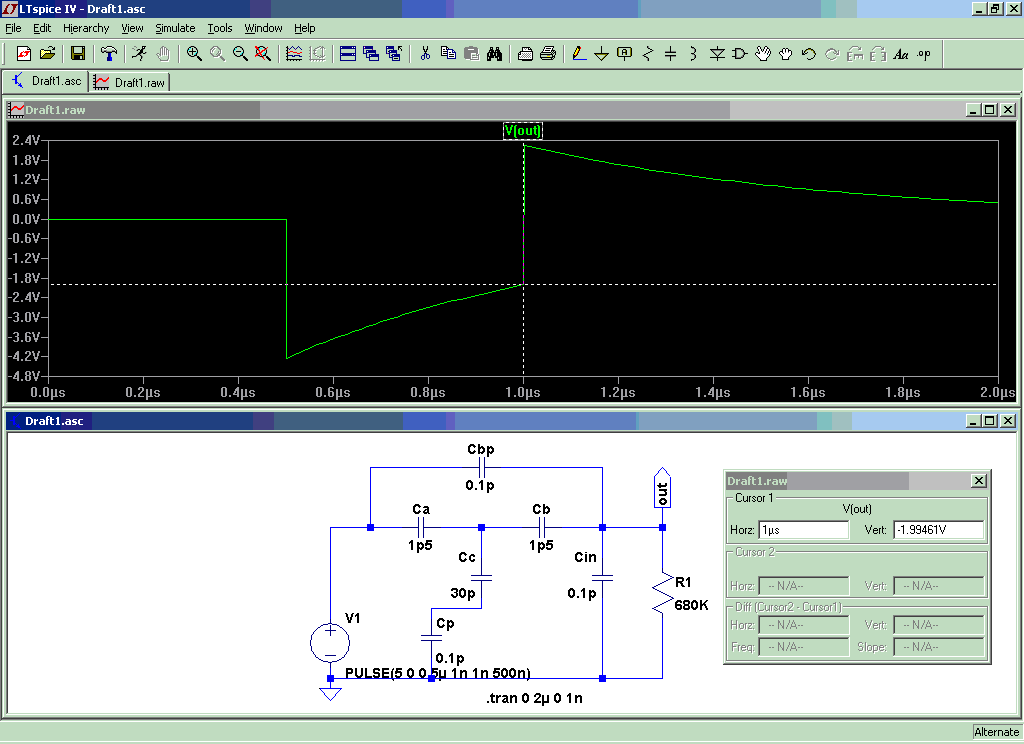Select the Place Diode tool
Screen dimensions: 1024x744
point(717,54)
